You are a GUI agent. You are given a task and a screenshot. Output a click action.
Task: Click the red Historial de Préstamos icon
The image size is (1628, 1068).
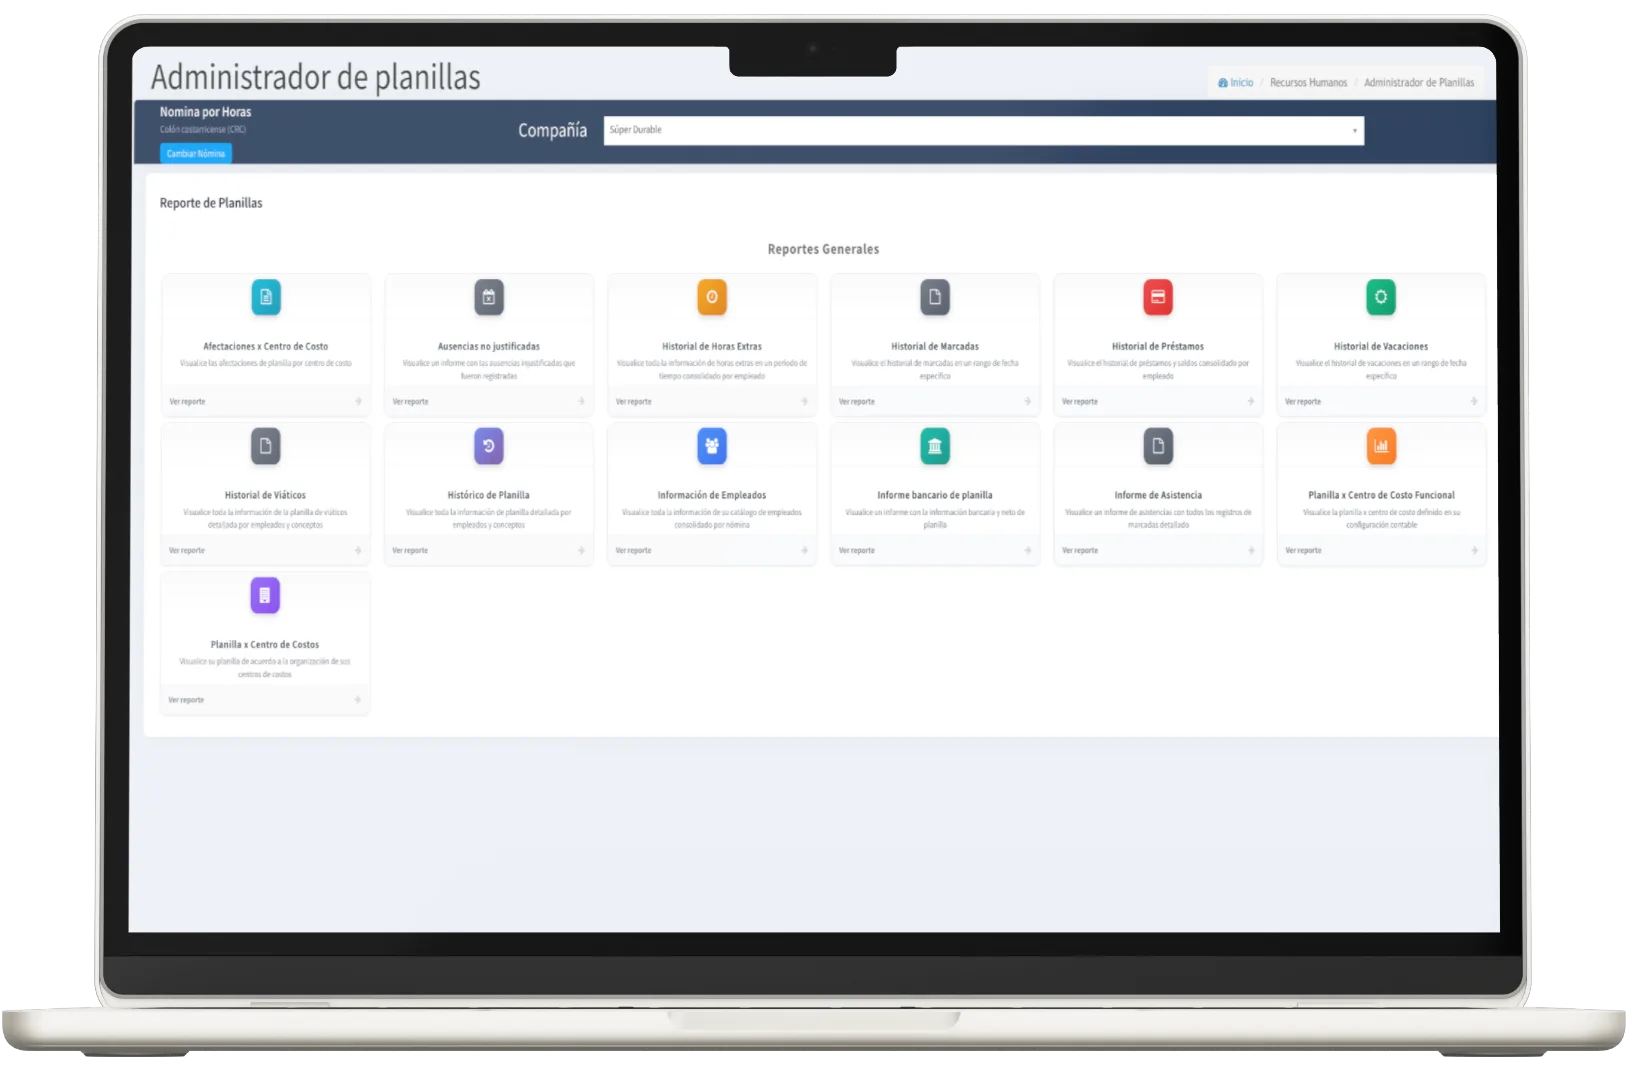(1158, 297)
